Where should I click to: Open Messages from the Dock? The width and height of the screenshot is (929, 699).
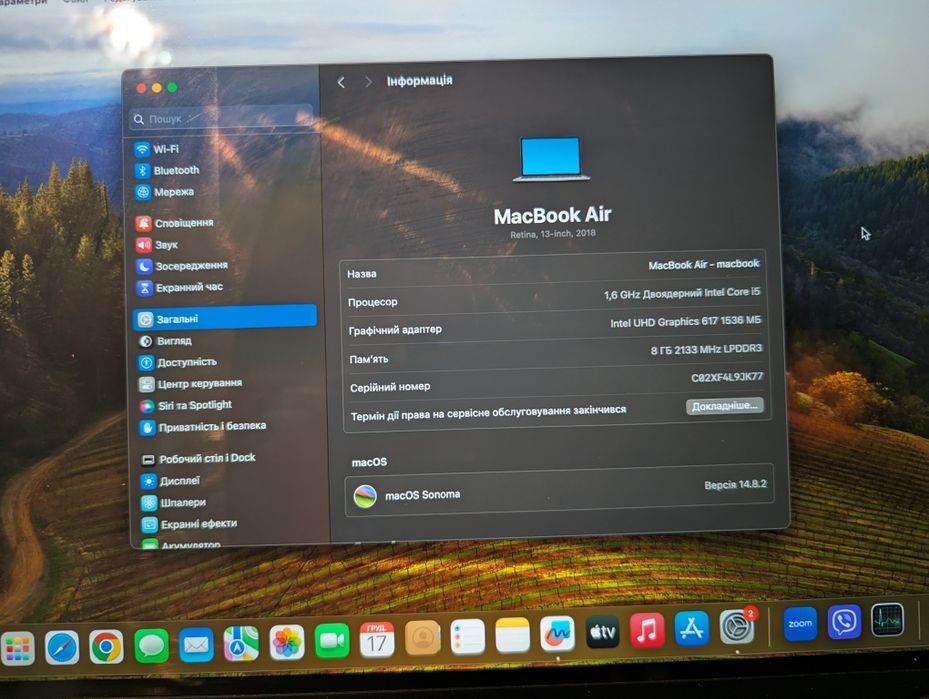152,645
